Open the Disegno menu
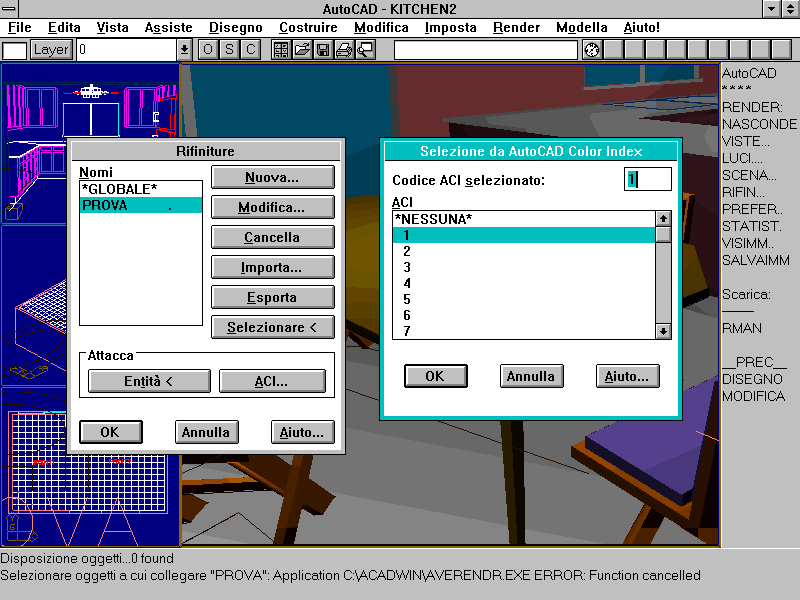This screenshot has width=800, height=600. click(236, 27)
